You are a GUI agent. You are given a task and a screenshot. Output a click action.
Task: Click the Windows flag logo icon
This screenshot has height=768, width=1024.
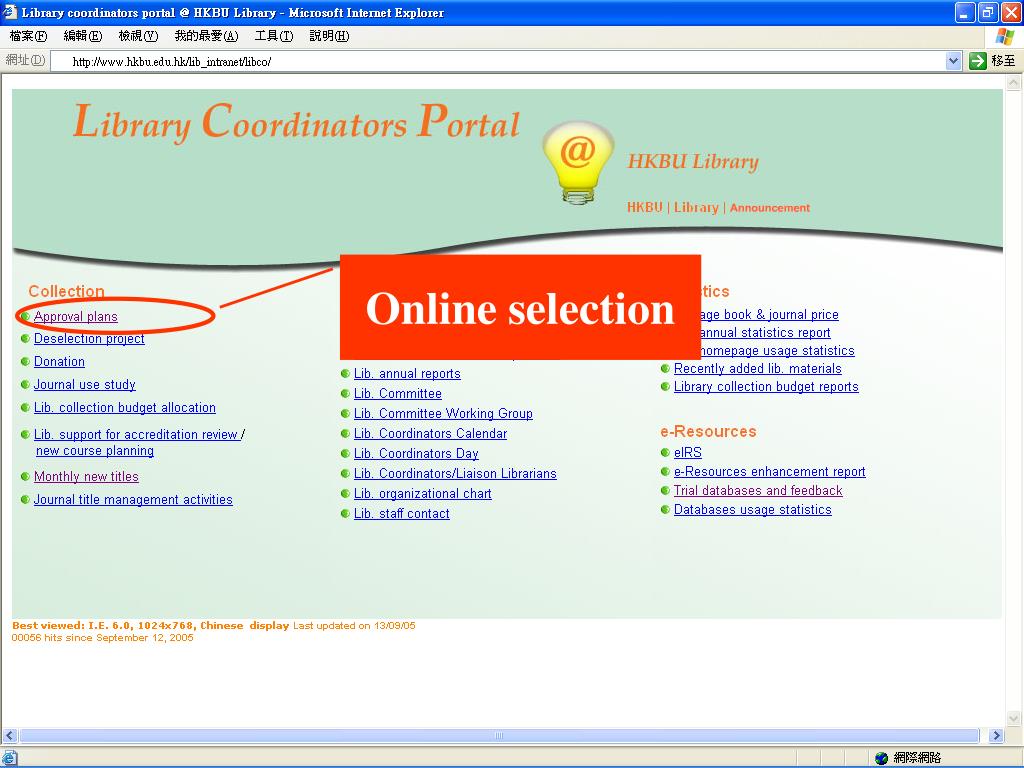[1005, 37]
